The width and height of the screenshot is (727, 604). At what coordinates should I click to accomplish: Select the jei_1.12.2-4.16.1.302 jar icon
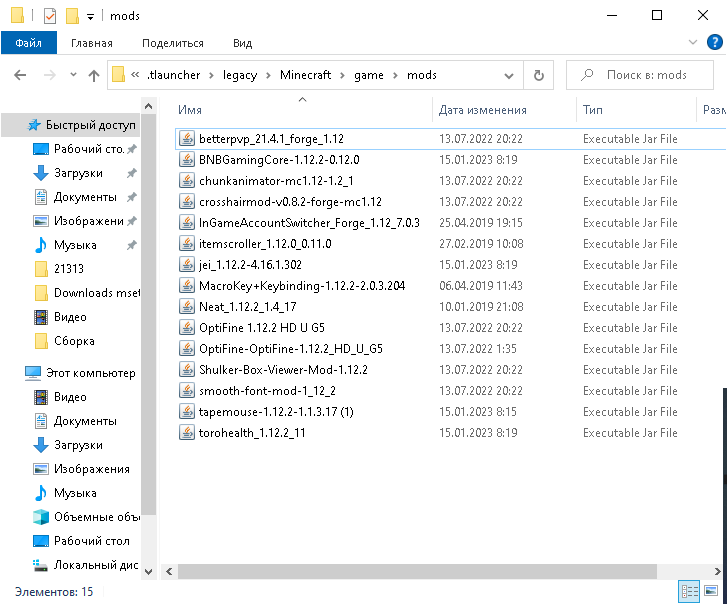pyautogui.click(x=187, y=264)
